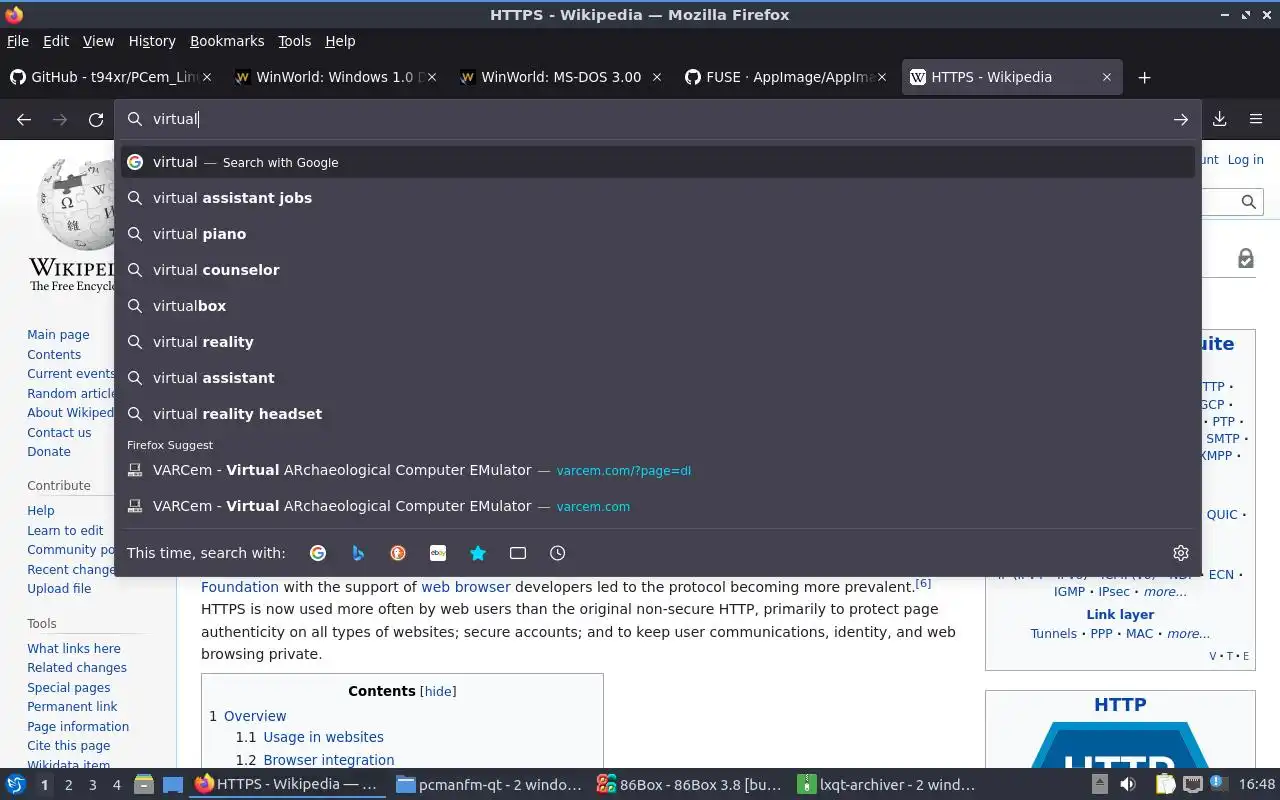The image size is (1280, 800).
Task: Open search settings gear in URL dropdown
Action: pyautogui.click(x=1181, y=553)
